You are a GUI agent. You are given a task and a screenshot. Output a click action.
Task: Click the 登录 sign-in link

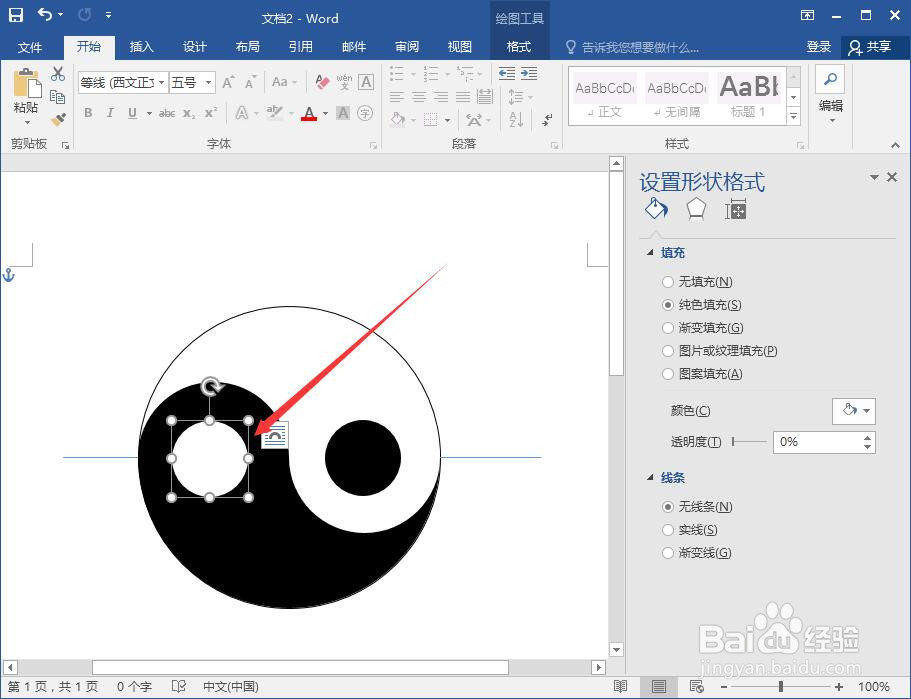coord(819,46)
